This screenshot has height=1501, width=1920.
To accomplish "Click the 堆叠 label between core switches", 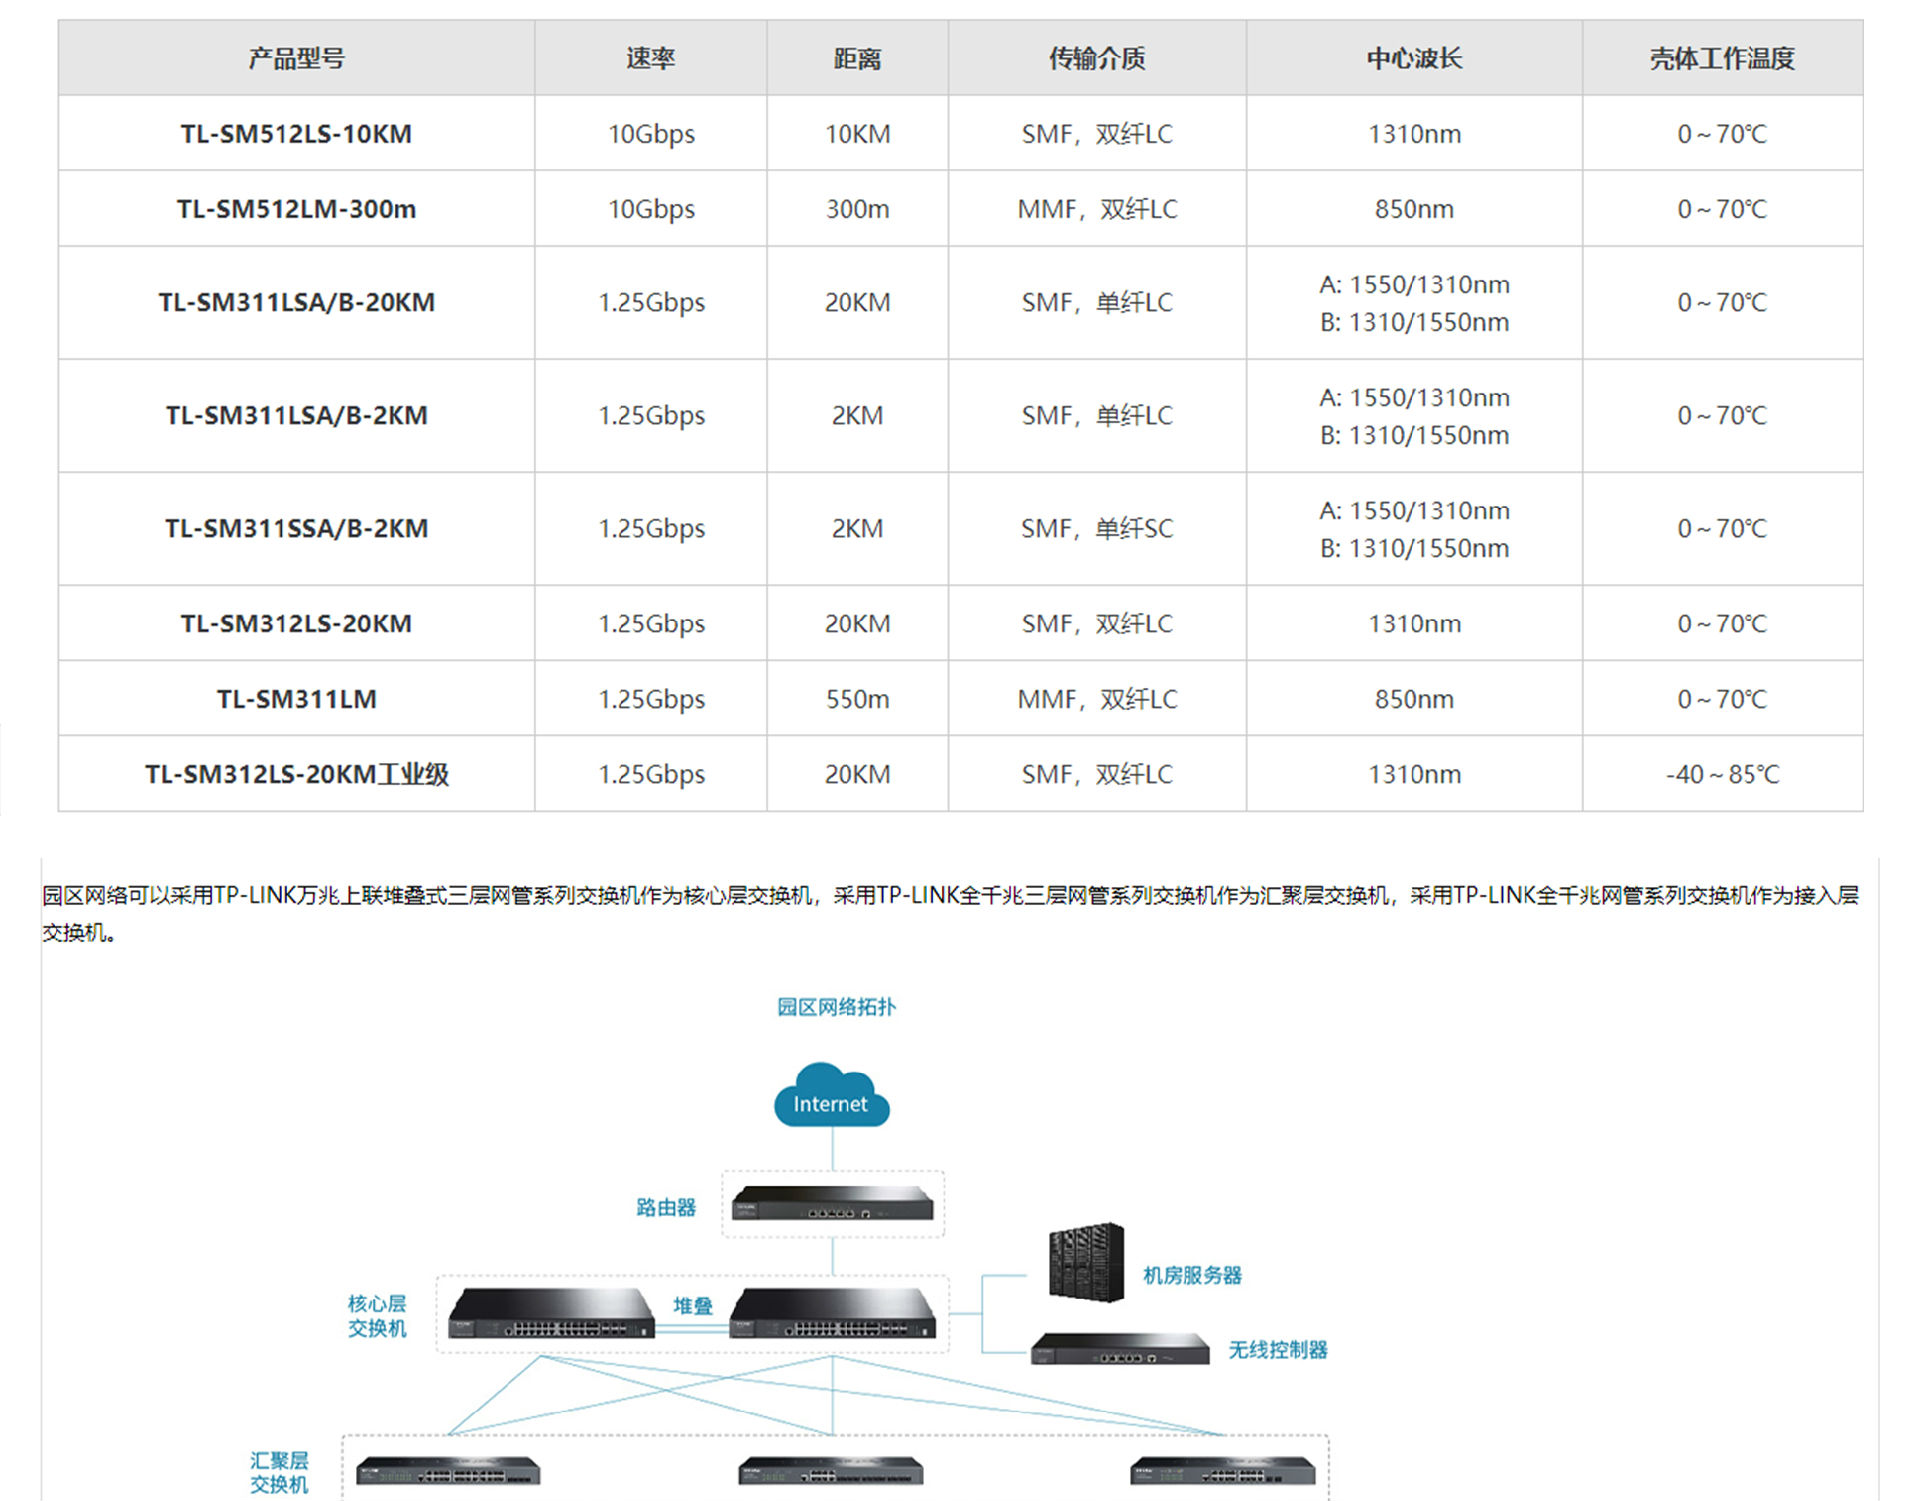I will point(693,1306).
